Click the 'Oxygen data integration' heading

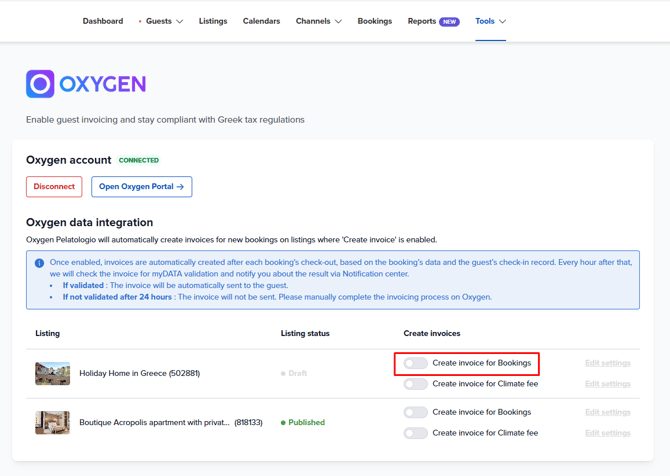click(89, 223)
